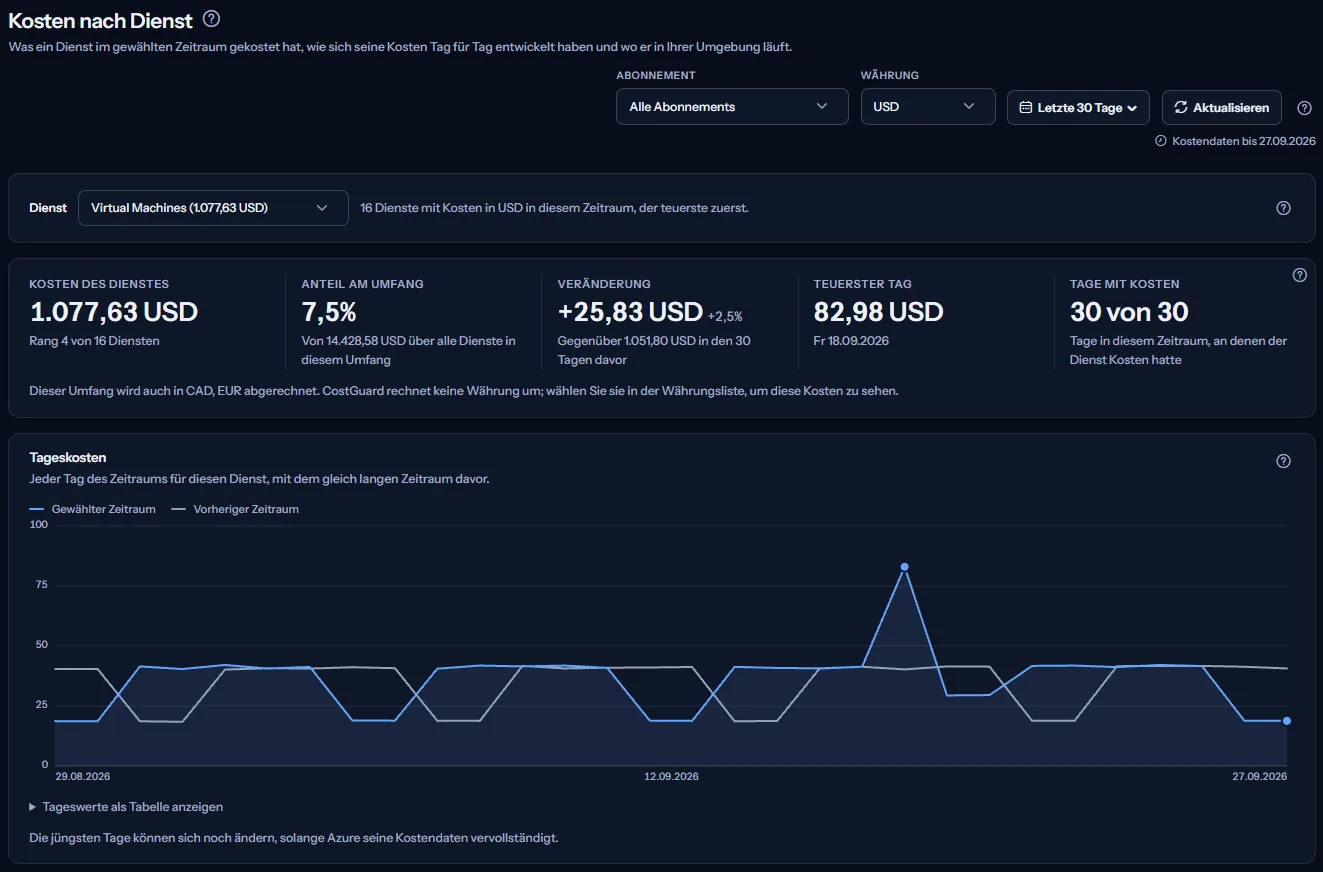The width and height of the screenshot is (1323, 872).
Task: Click the 29.08.2026 axis label
Action: click(x=83, y=777)
